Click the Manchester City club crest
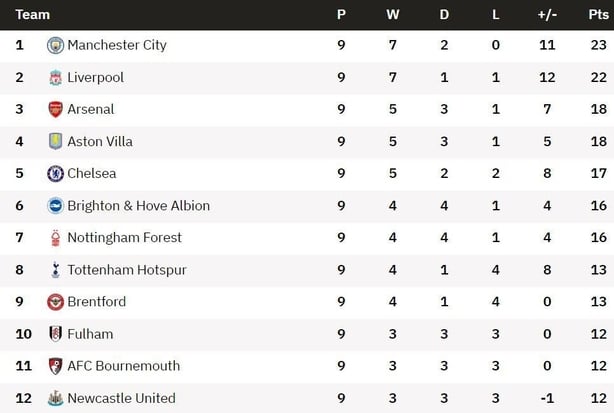 coord(55,45)
